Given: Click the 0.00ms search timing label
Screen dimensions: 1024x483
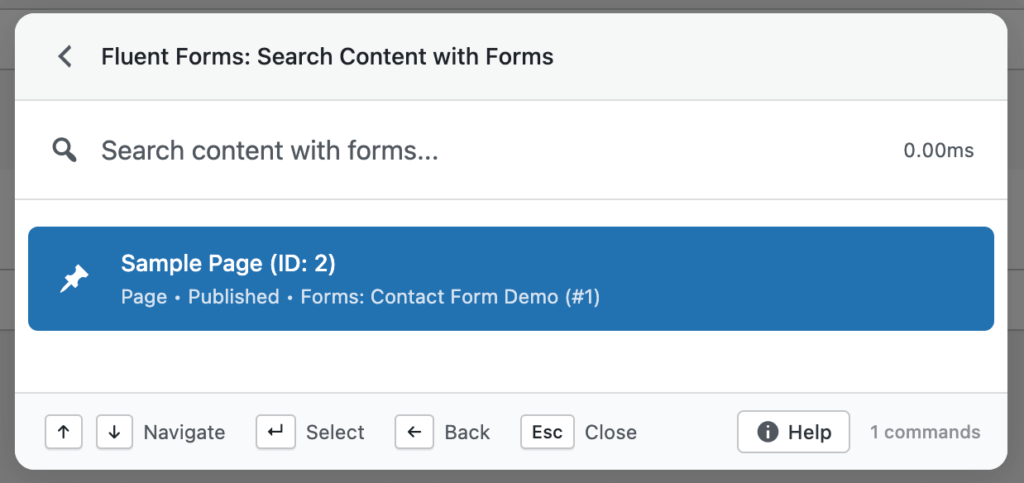Looking at the screenshot, I should tap(938, 151).
